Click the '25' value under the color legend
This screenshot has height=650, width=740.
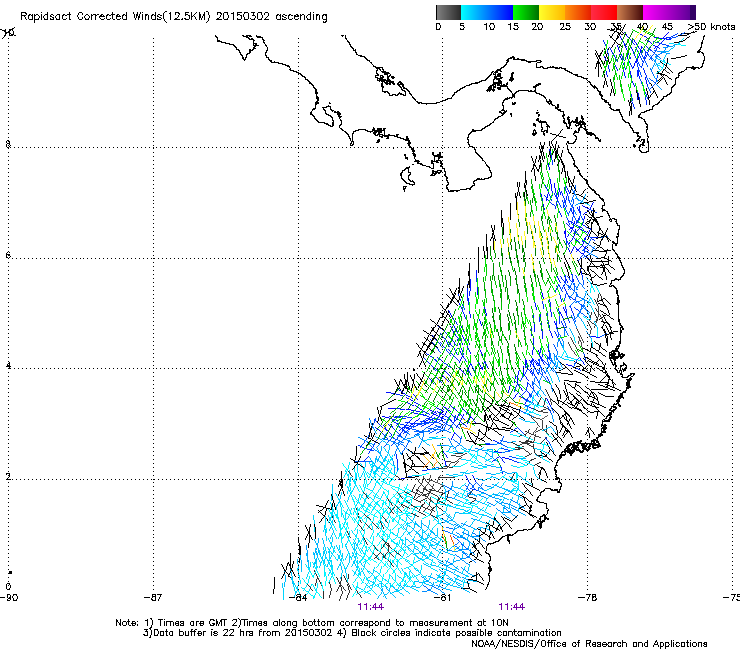point(565,27)
